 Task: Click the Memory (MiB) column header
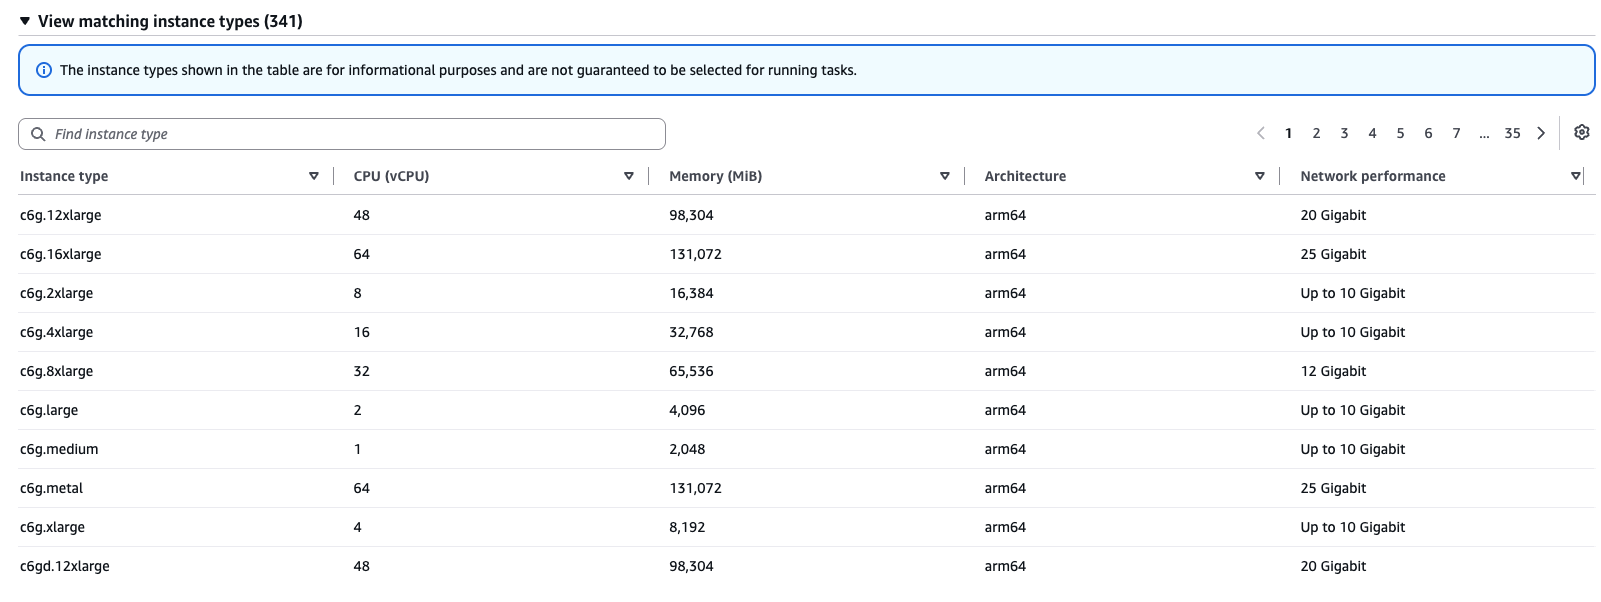tap(715, 176)
